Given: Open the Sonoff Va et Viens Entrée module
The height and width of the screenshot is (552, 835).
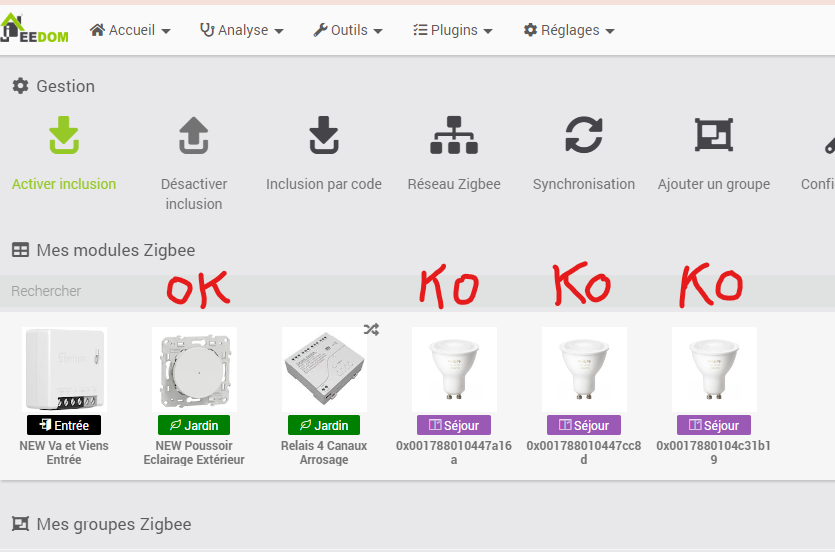Looking at the screenshot, I should (64, 369).
